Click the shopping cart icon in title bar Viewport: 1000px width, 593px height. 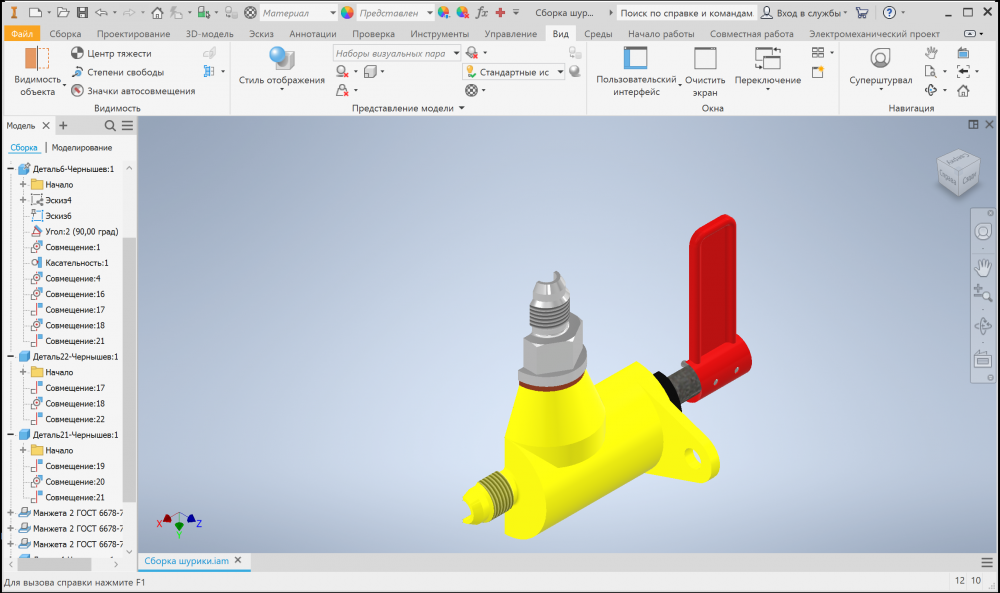click(x=862, y=13)
